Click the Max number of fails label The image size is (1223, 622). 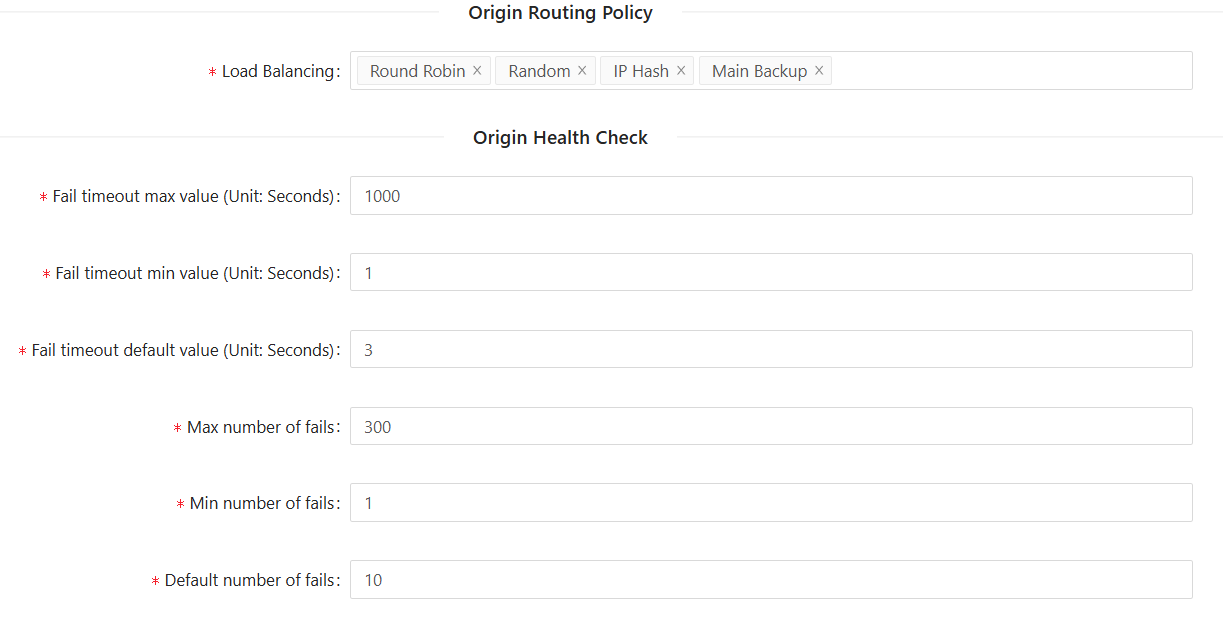pos(261,427)
